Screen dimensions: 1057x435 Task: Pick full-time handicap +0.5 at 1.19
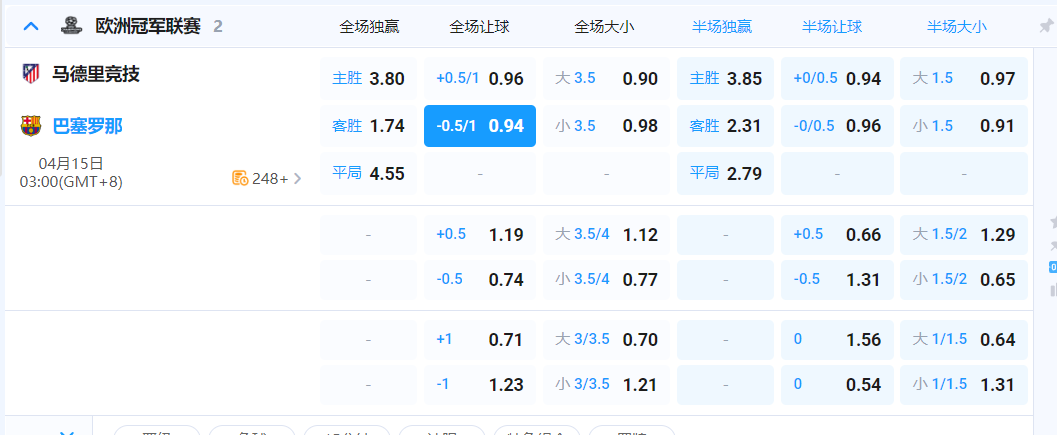(480, 235)
